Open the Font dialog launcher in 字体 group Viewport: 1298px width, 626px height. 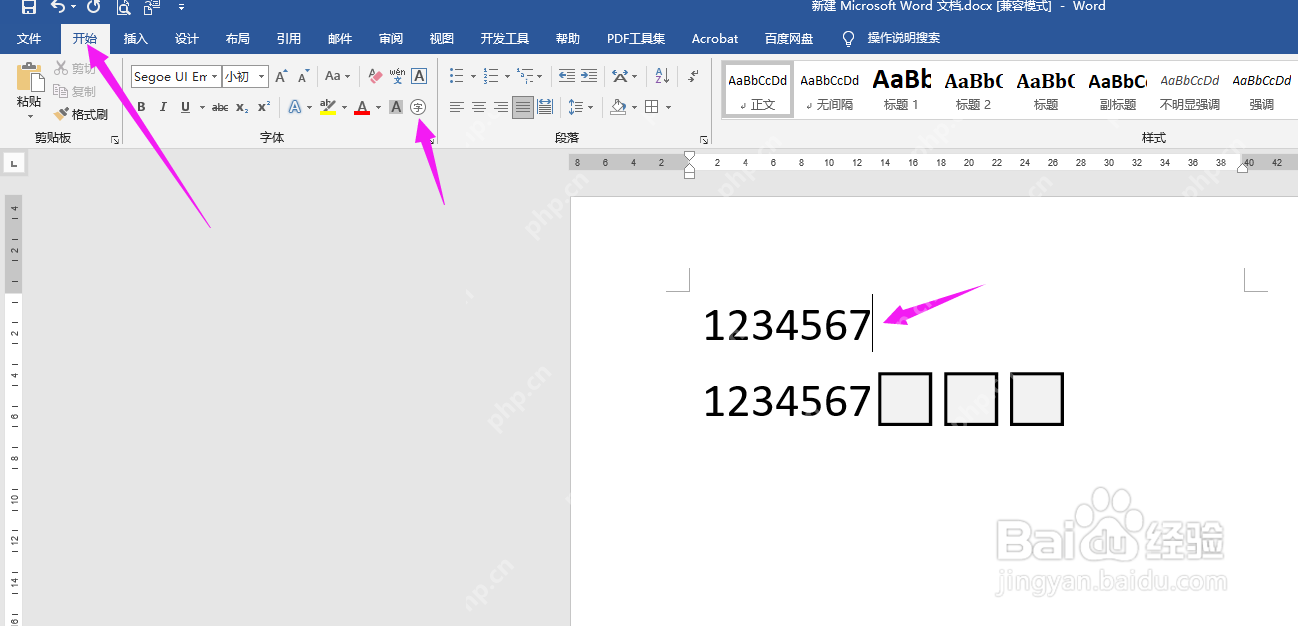[431, 140]
